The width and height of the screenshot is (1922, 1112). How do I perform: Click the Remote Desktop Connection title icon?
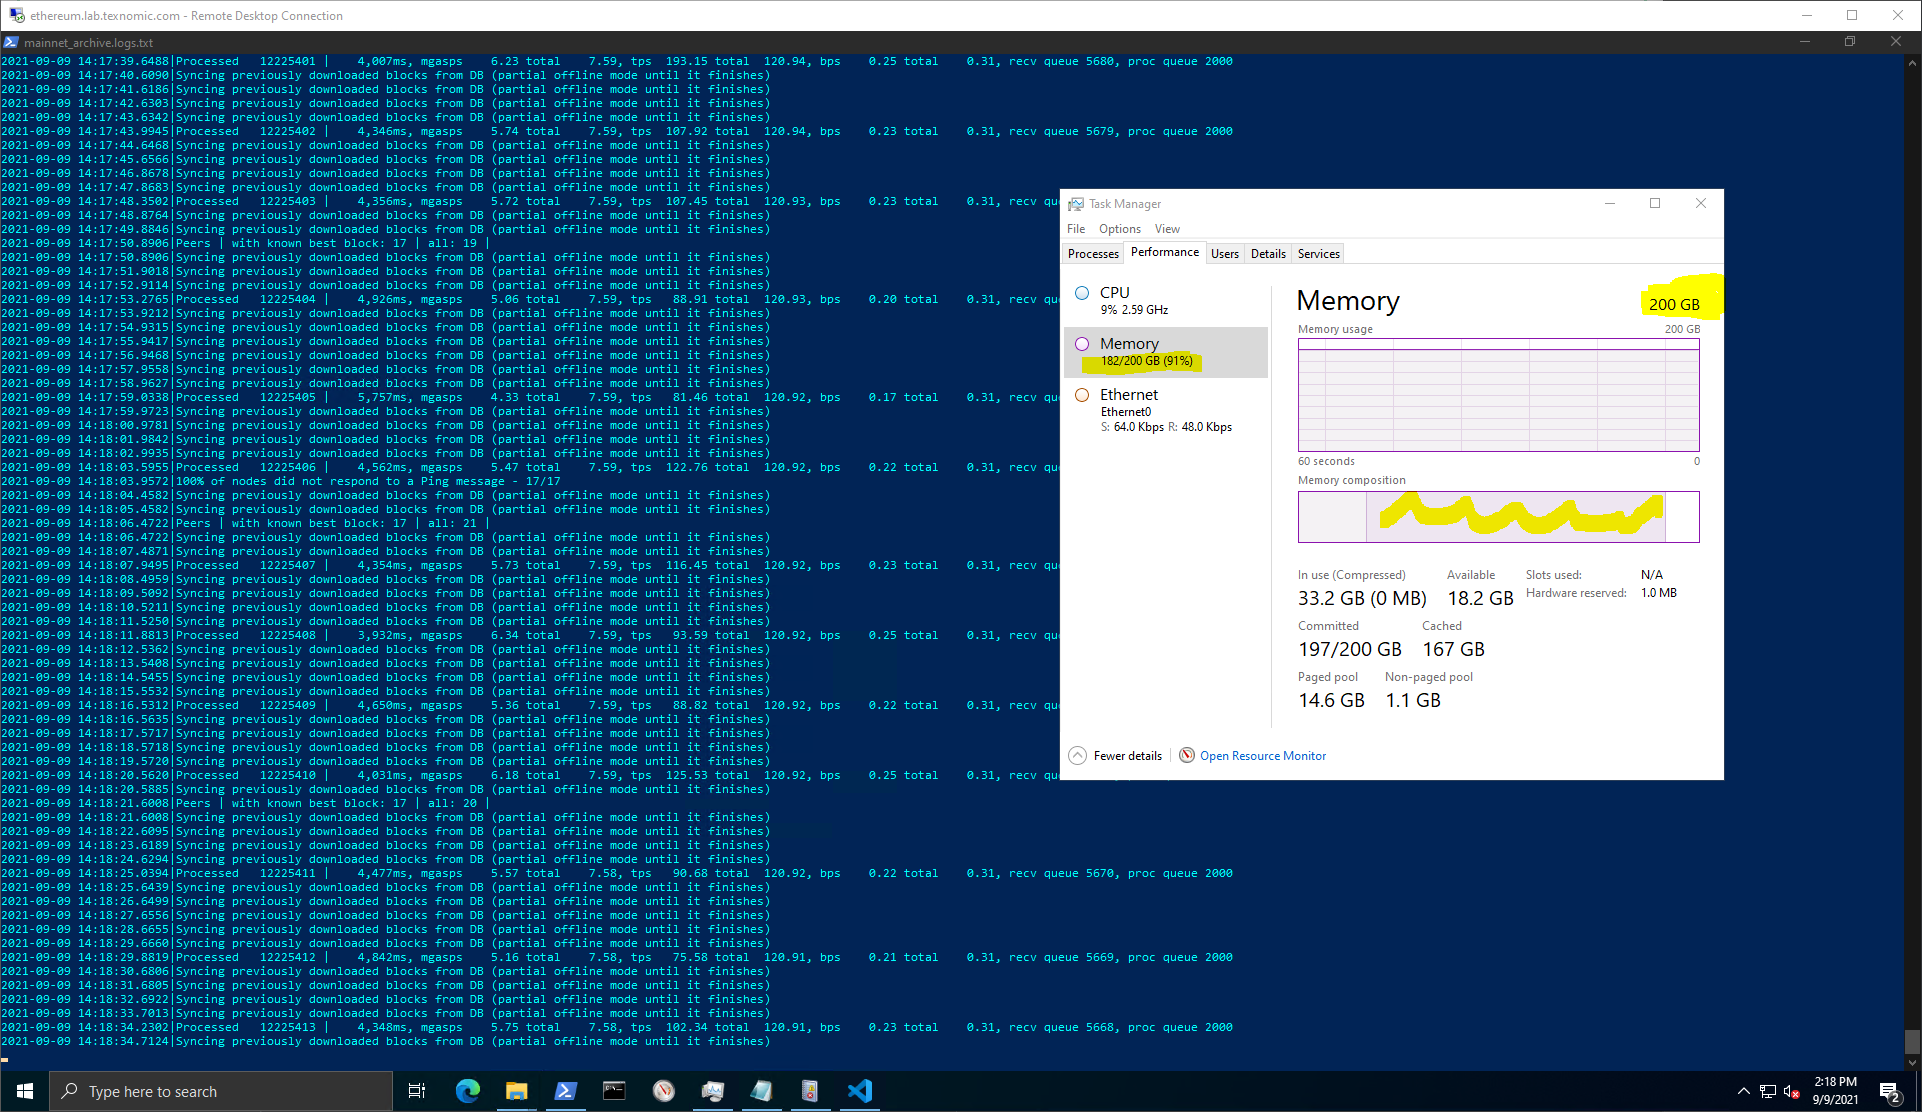tap(16, 15)
